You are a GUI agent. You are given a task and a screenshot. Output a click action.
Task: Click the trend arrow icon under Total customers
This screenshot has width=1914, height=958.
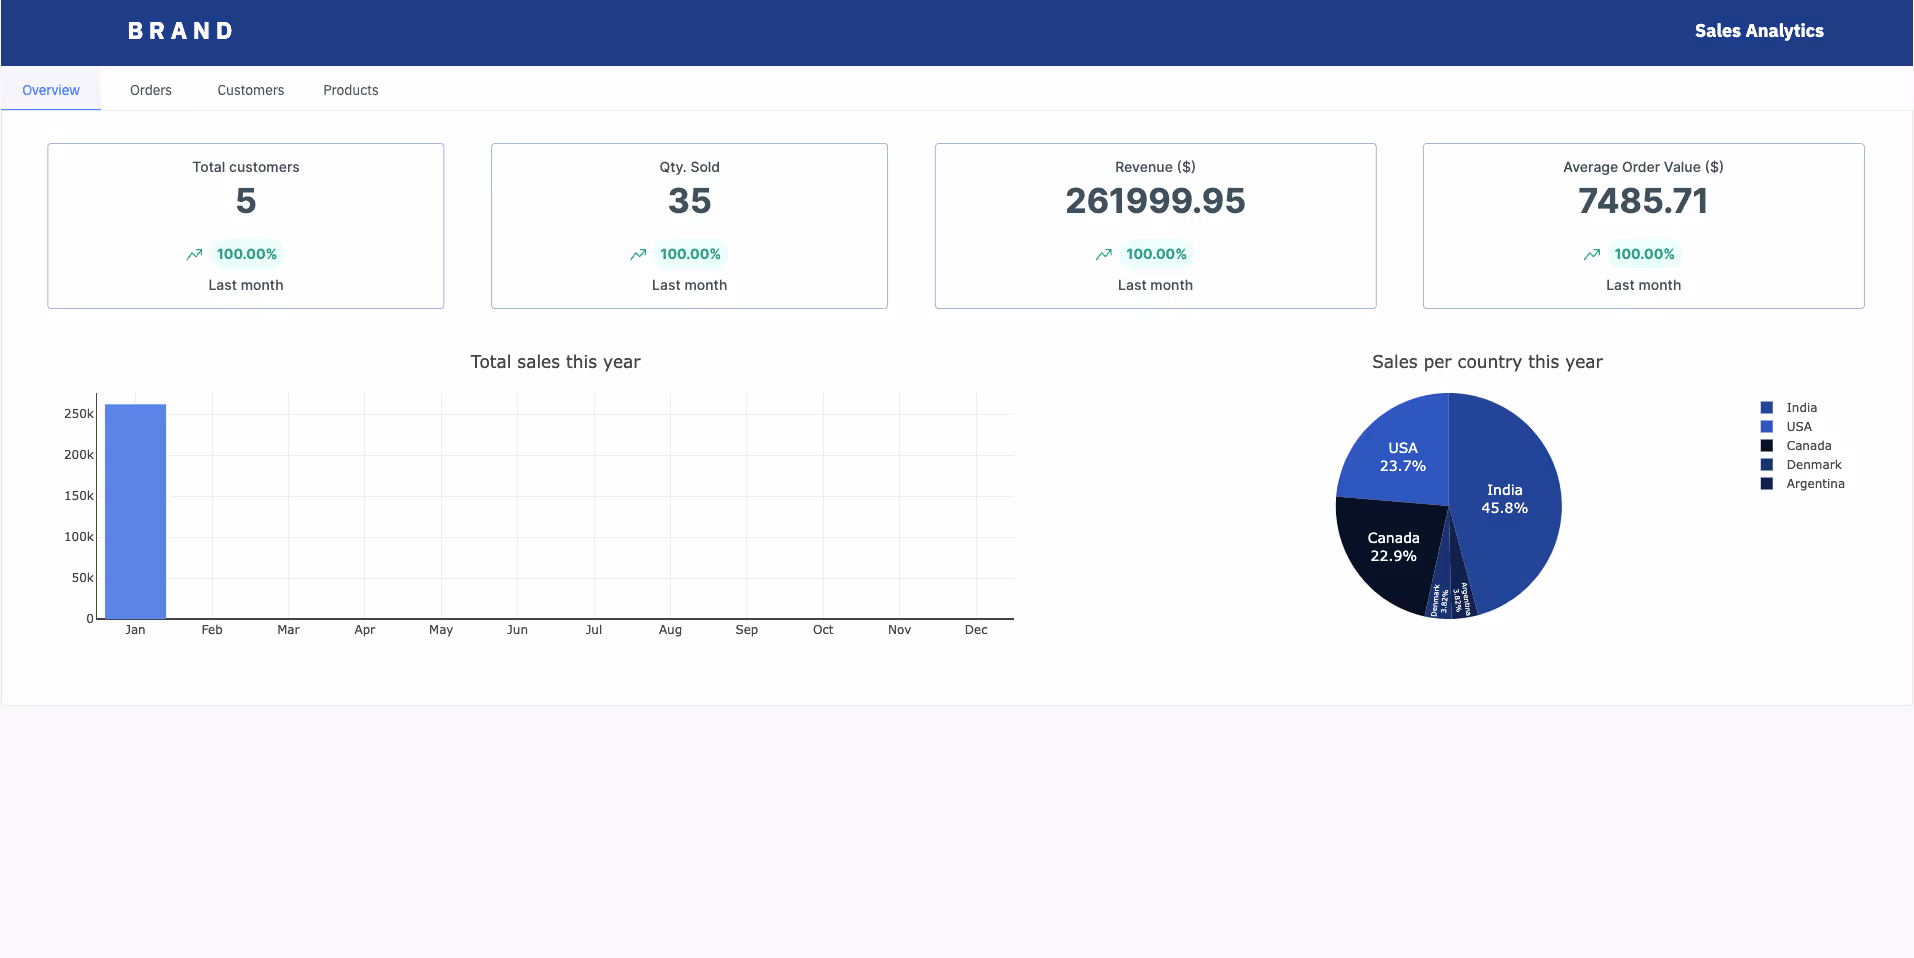(x=194, y=255)
